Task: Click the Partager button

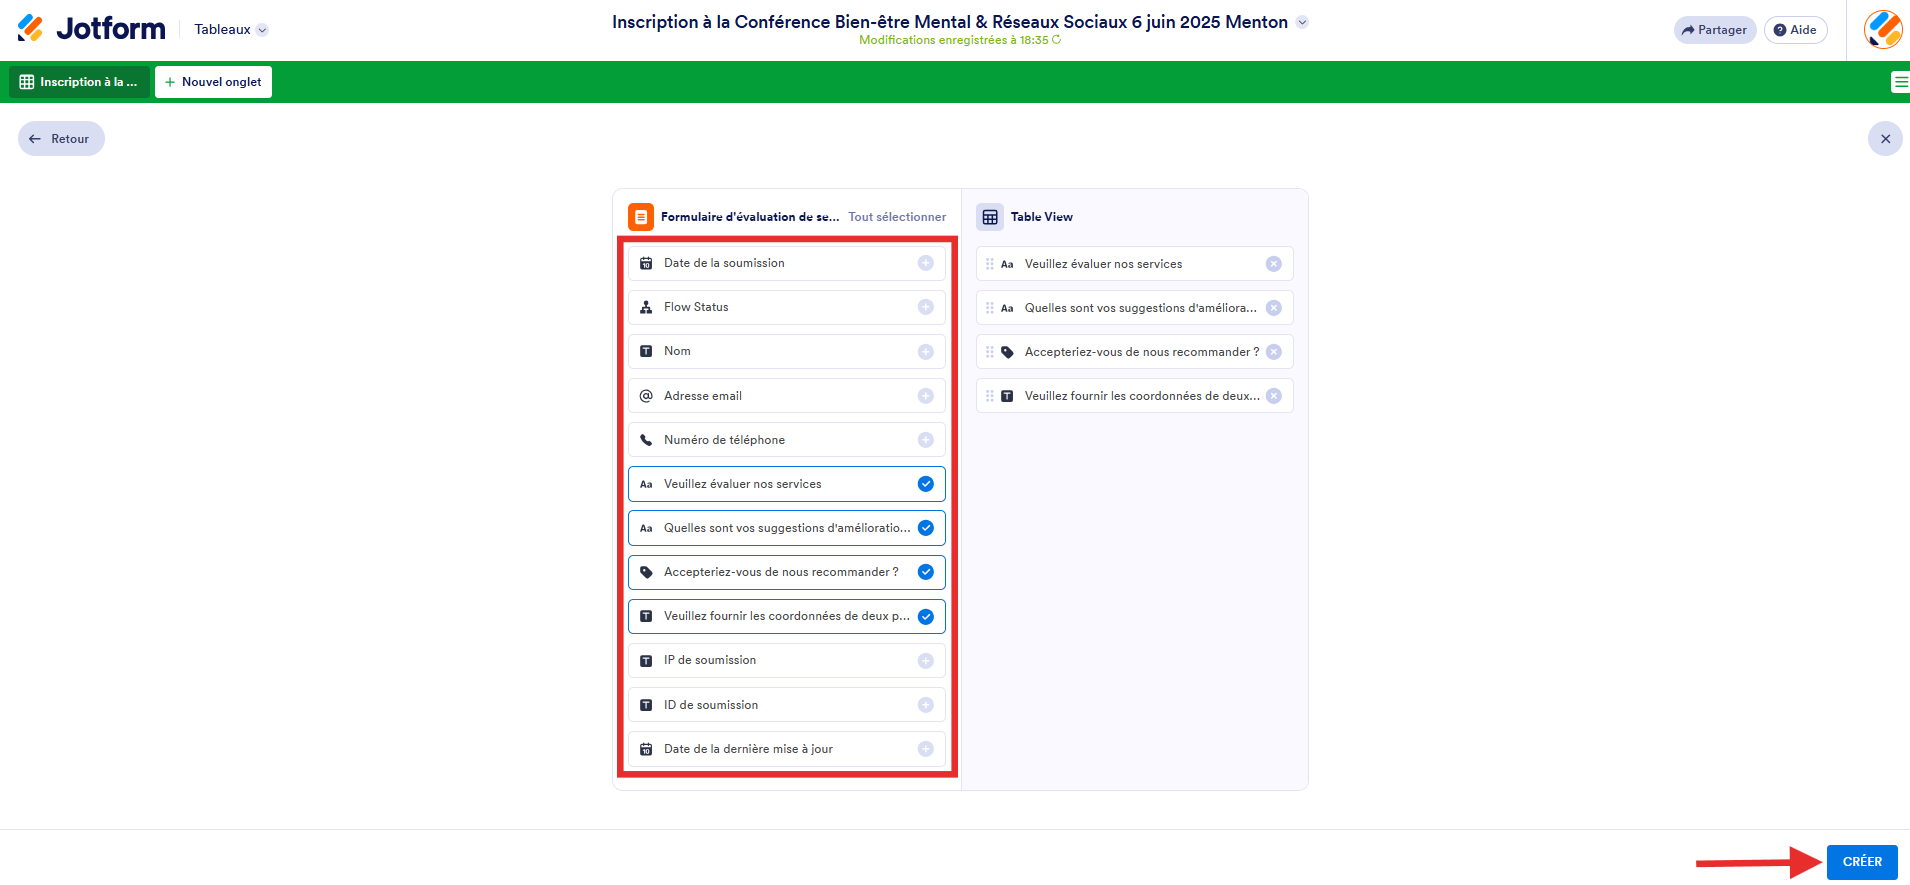Action: click(x=1715, y=30)
